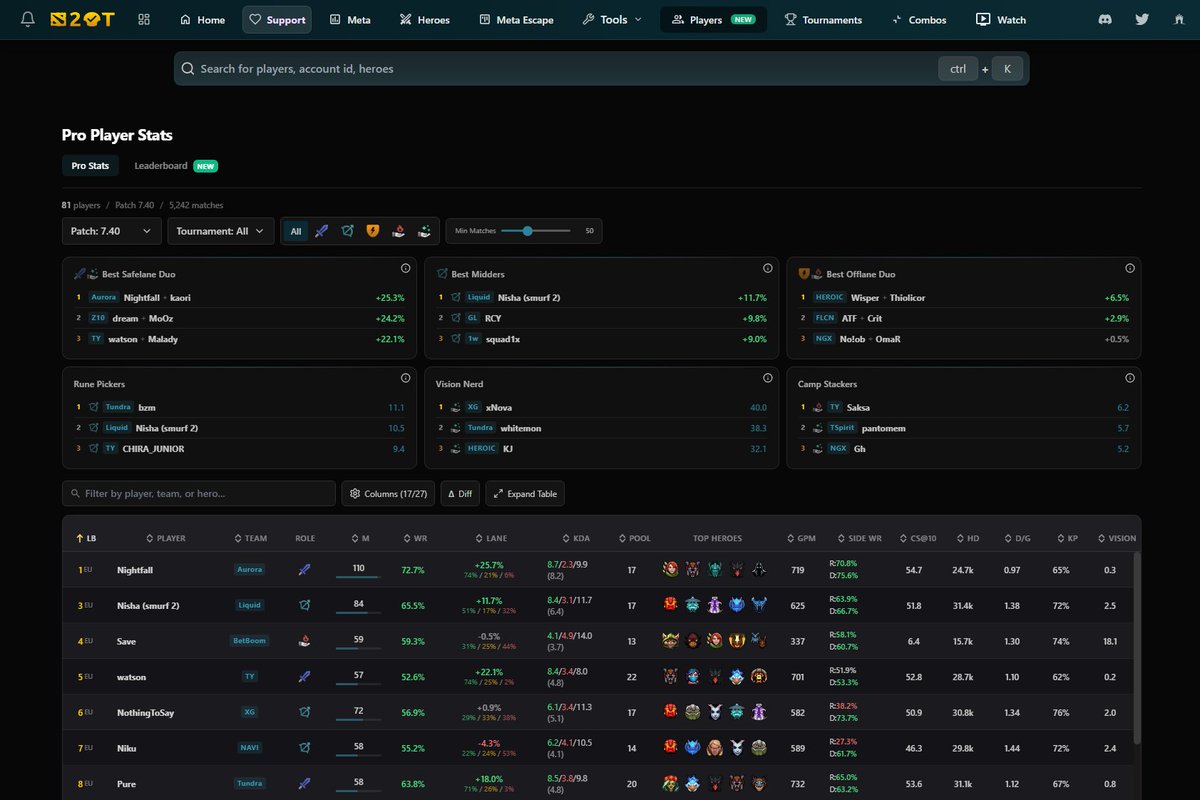Image resolution: width=1200 pixels, height=800 pixels.
Task: Open the Combos page
Action: [x=918, y=20]
